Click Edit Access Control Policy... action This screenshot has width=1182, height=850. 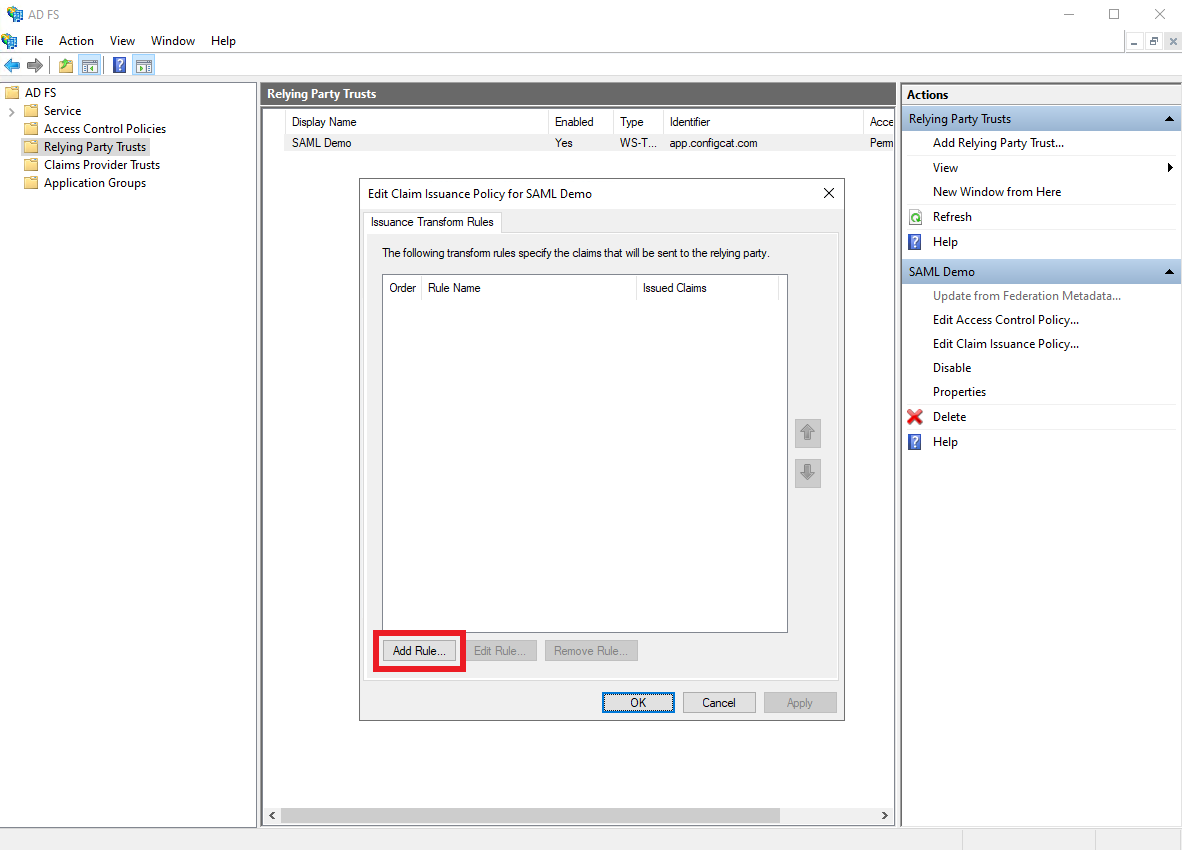click(x=1005, y=320)
